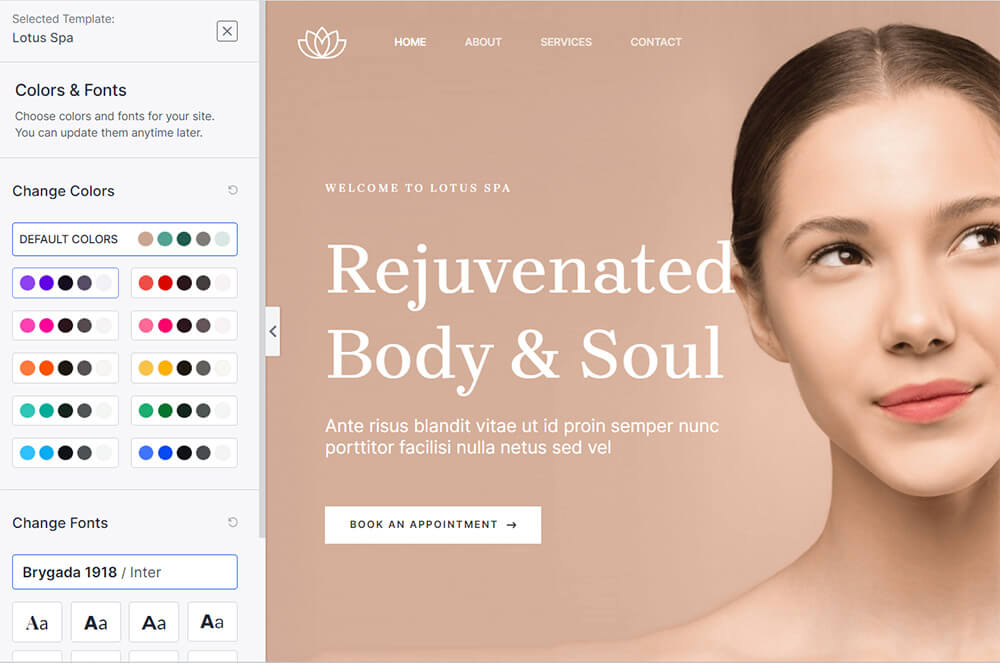Collapse the sidebar using the left chevron
The height and width of the screenshot is (666, 1000).
coord(273,331)
